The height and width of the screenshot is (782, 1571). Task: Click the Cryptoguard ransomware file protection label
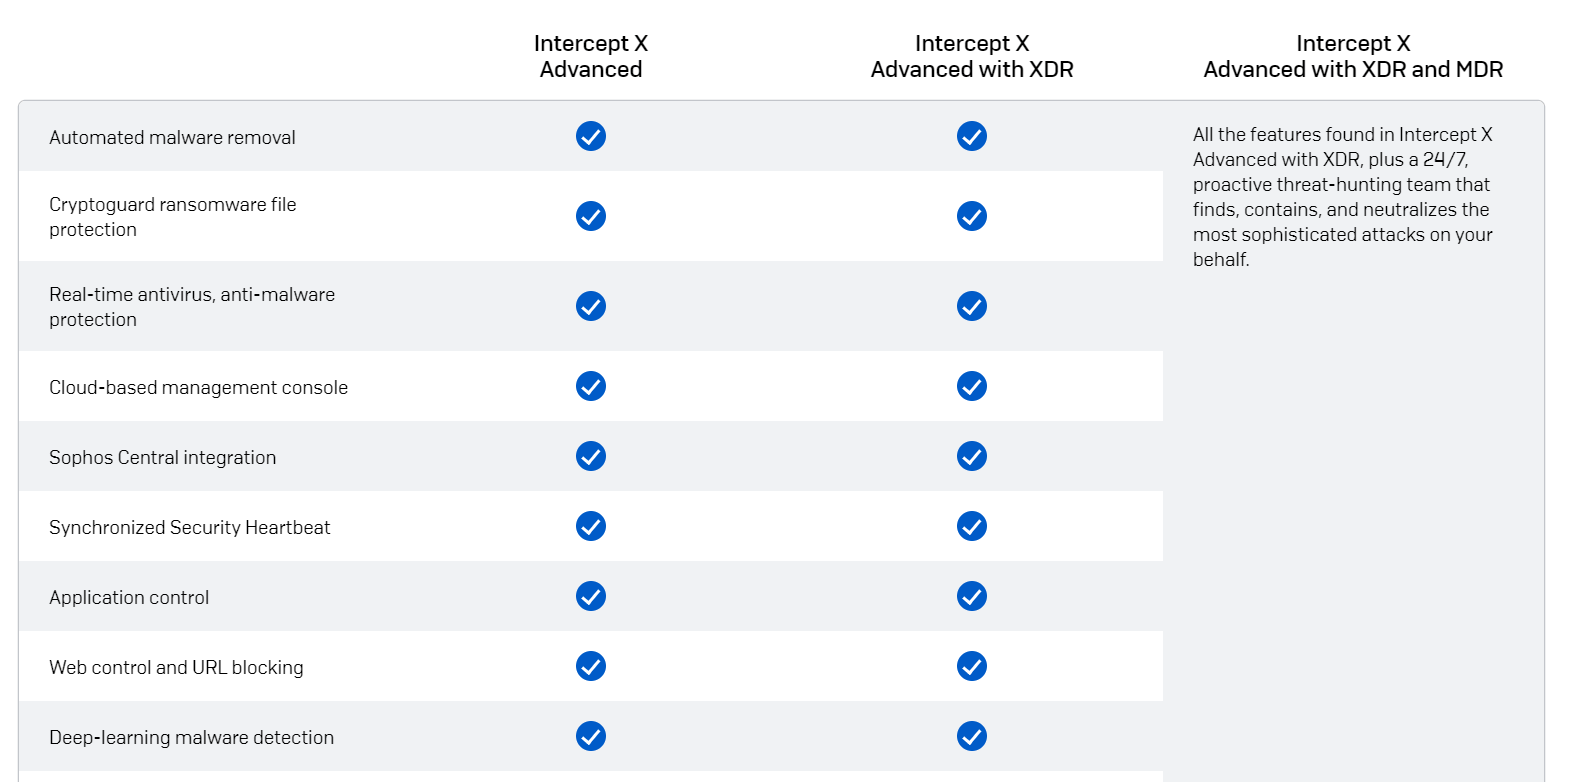pyautogui.click(x=173, y=217)
